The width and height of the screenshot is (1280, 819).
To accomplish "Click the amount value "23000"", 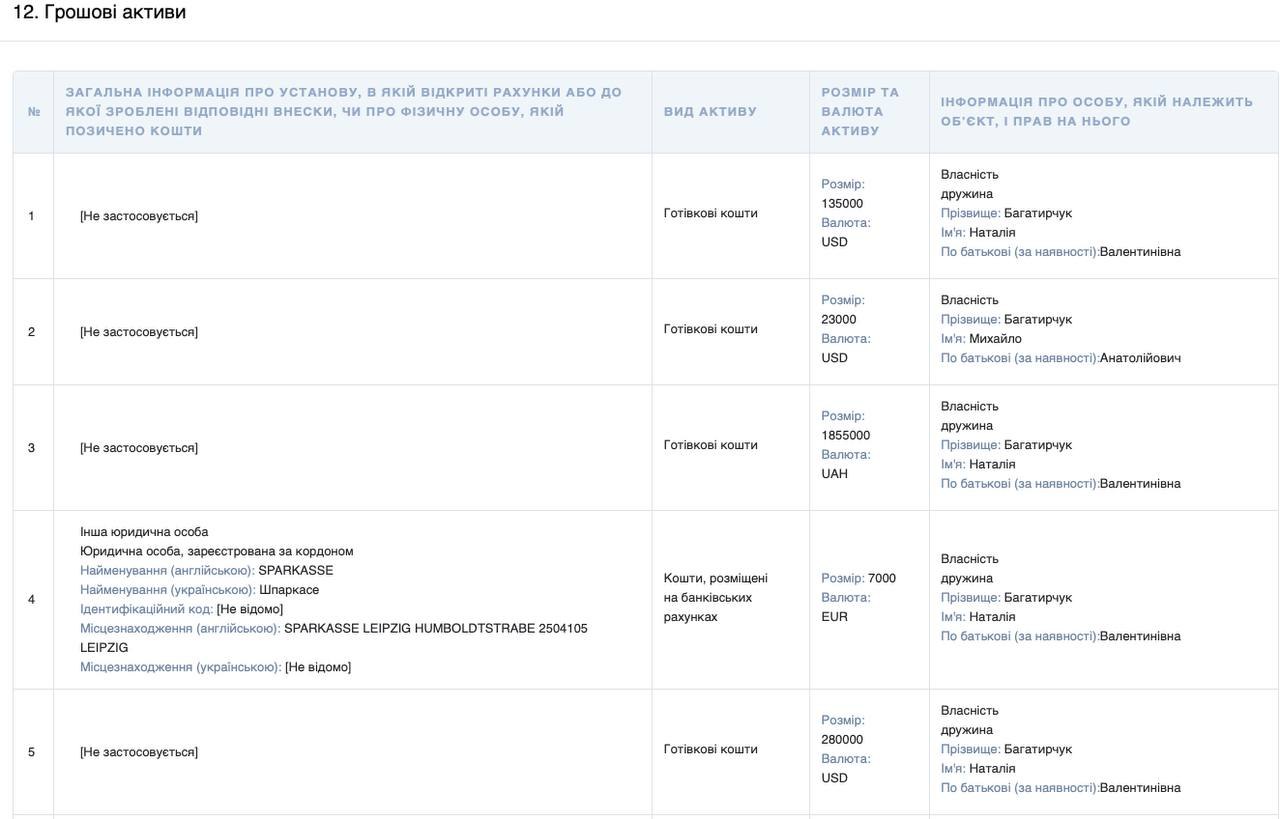I will 839,320.
